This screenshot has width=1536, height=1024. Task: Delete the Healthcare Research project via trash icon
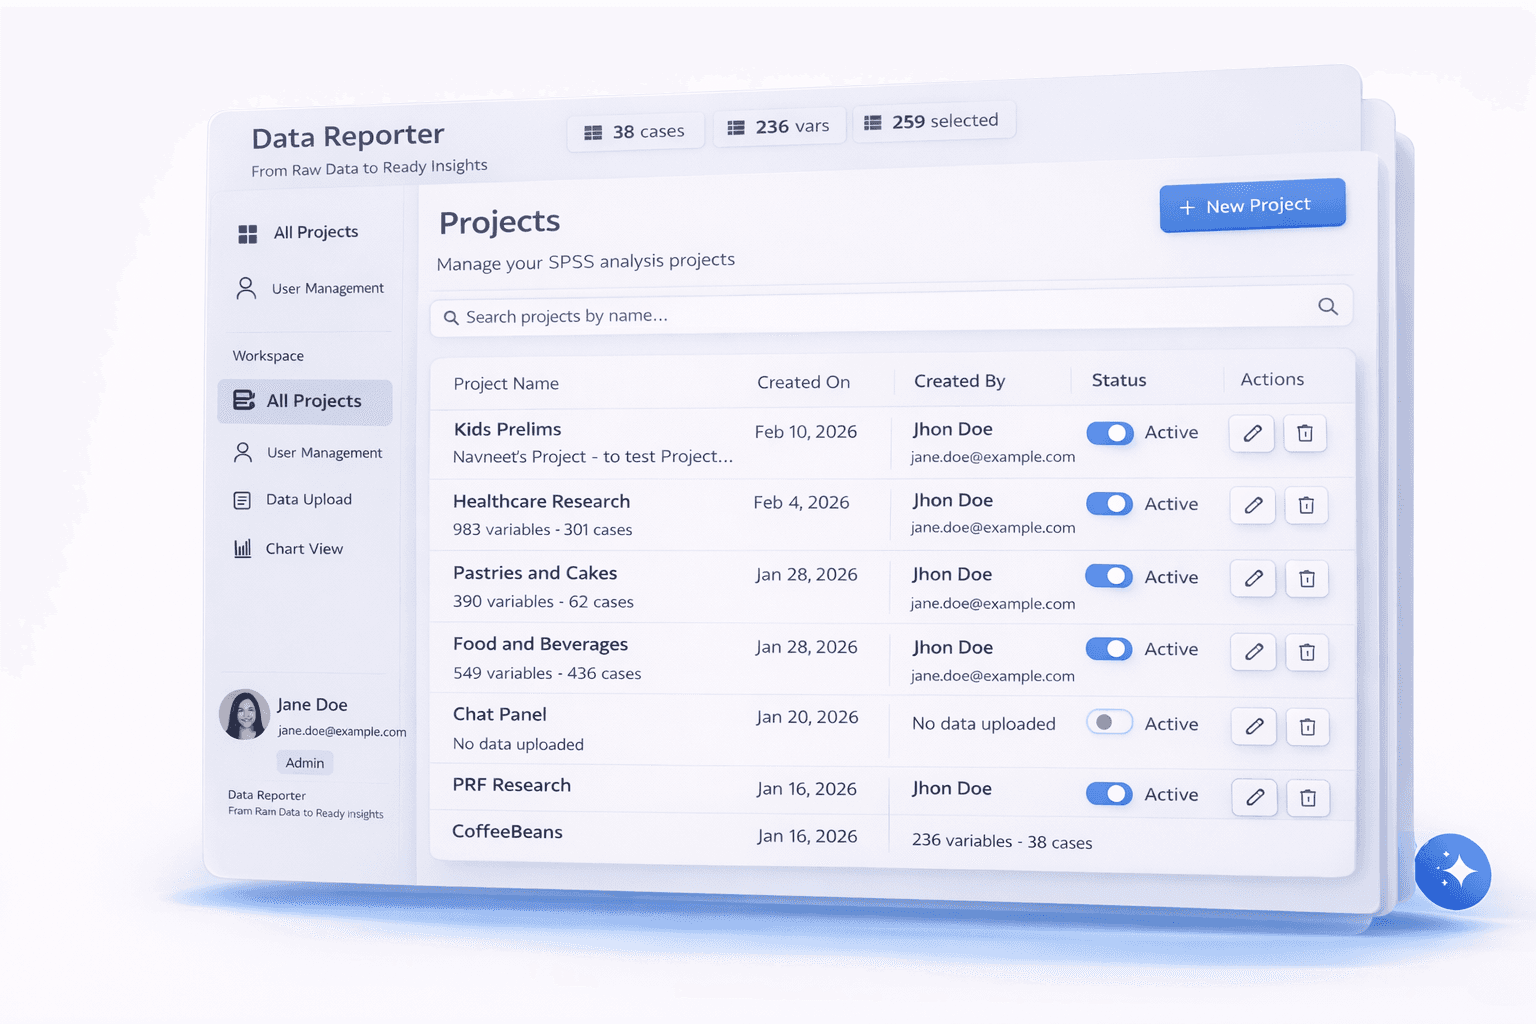click(1305, 506)
